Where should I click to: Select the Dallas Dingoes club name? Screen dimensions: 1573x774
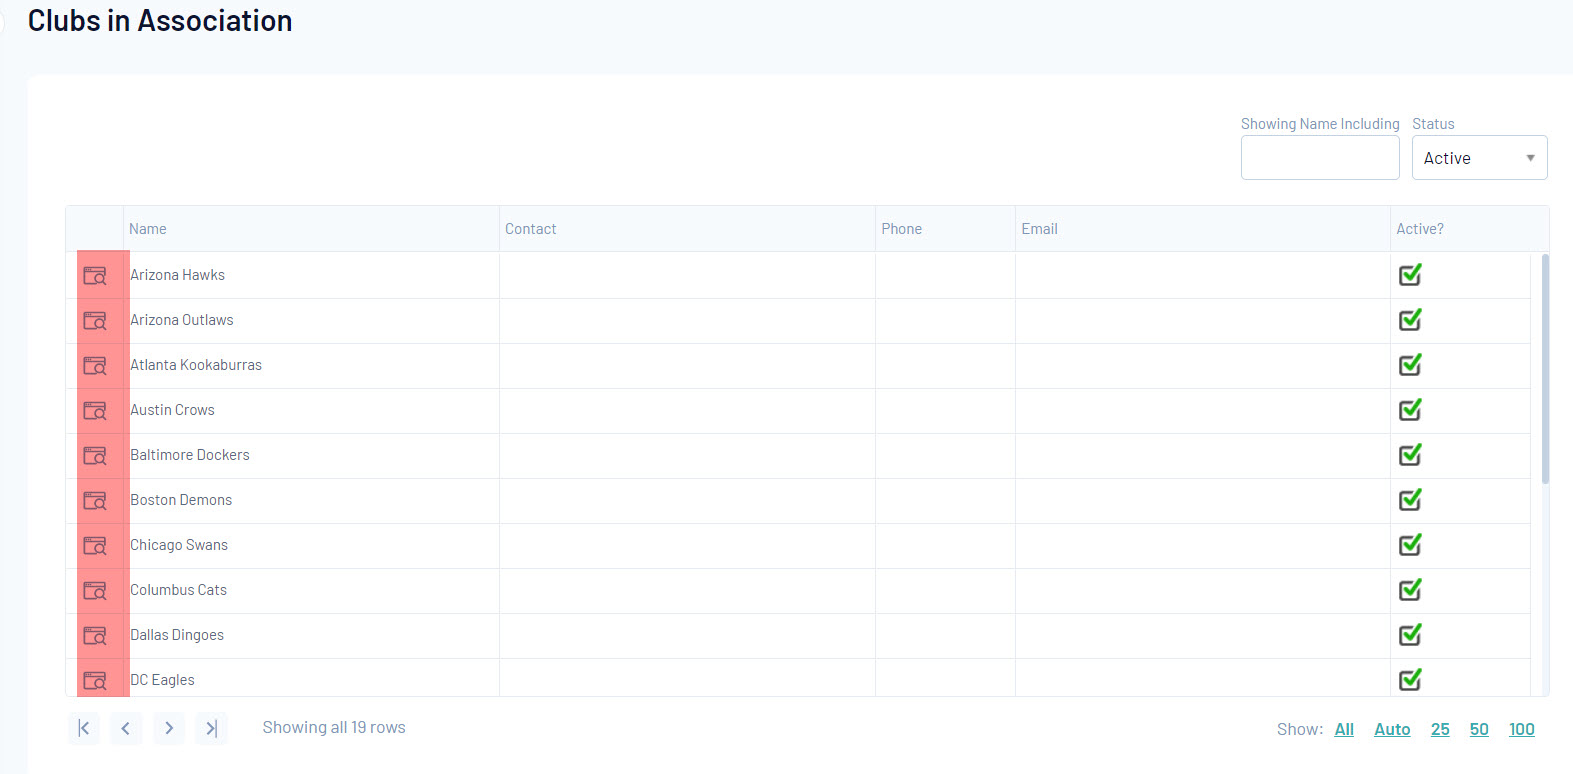click(x=177, y=635)
